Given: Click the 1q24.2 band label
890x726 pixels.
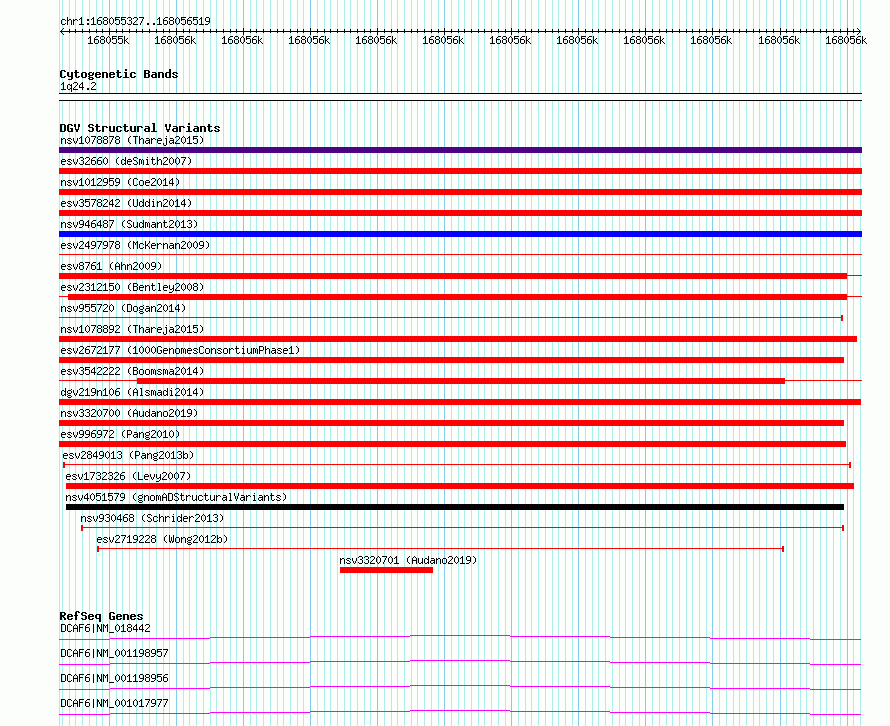Looking at the screenshot, I should coord(78,86).
